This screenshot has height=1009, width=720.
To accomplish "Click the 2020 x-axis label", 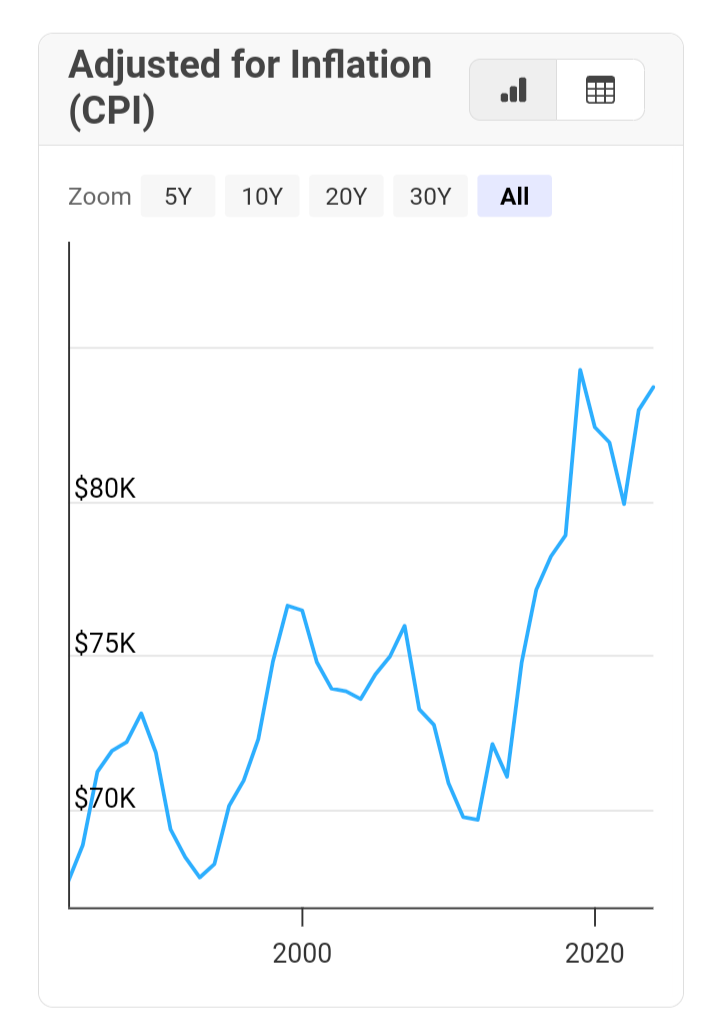I will [595, 953].
